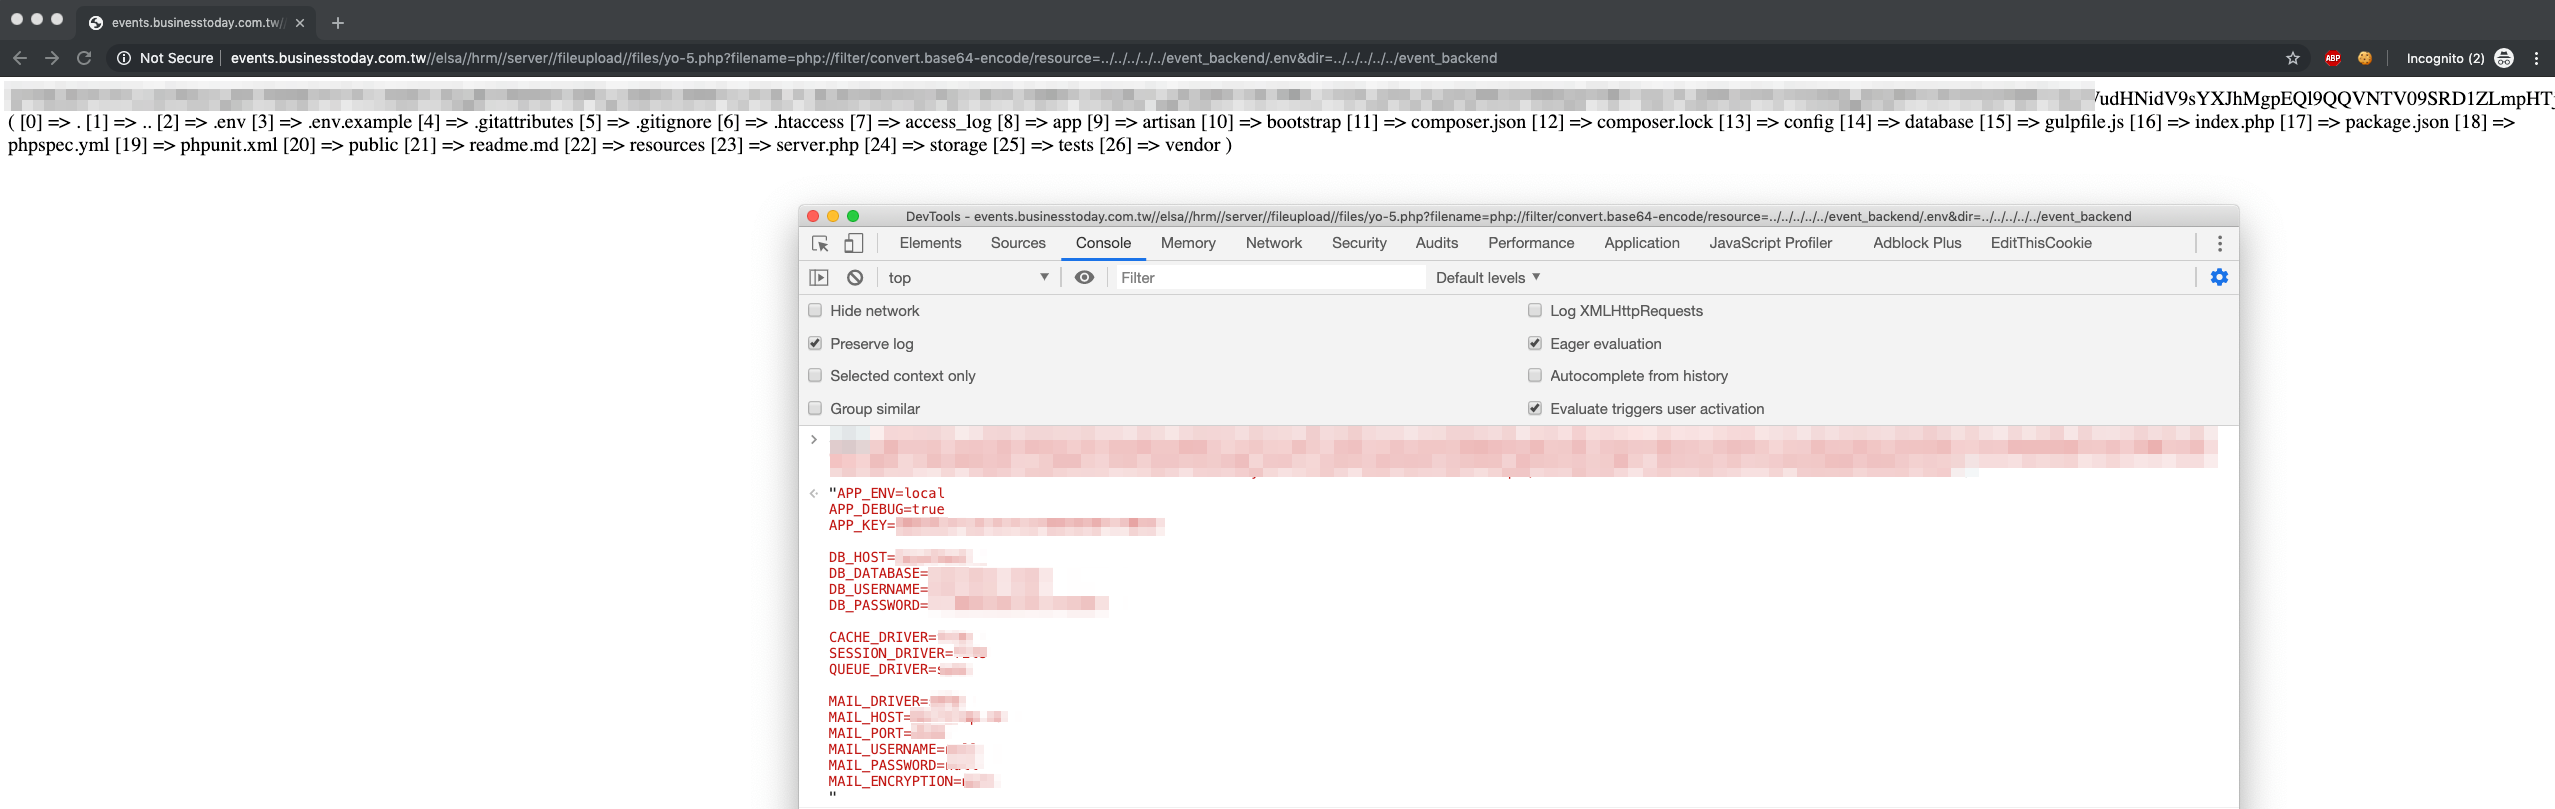2555x809 pixels.
Task: Click the browser forward arrow
Action: click(52, 58)
